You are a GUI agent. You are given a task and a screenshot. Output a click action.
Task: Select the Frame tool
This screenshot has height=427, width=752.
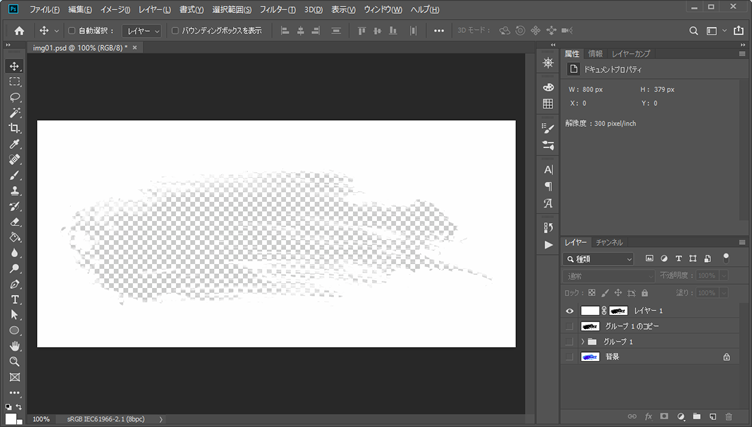(x=14, y=377)
